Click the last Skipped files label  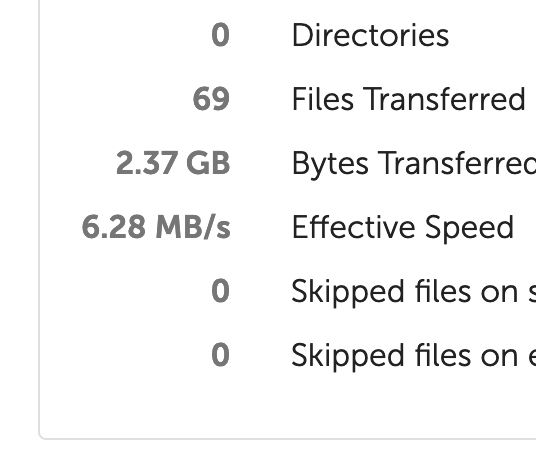414,356
